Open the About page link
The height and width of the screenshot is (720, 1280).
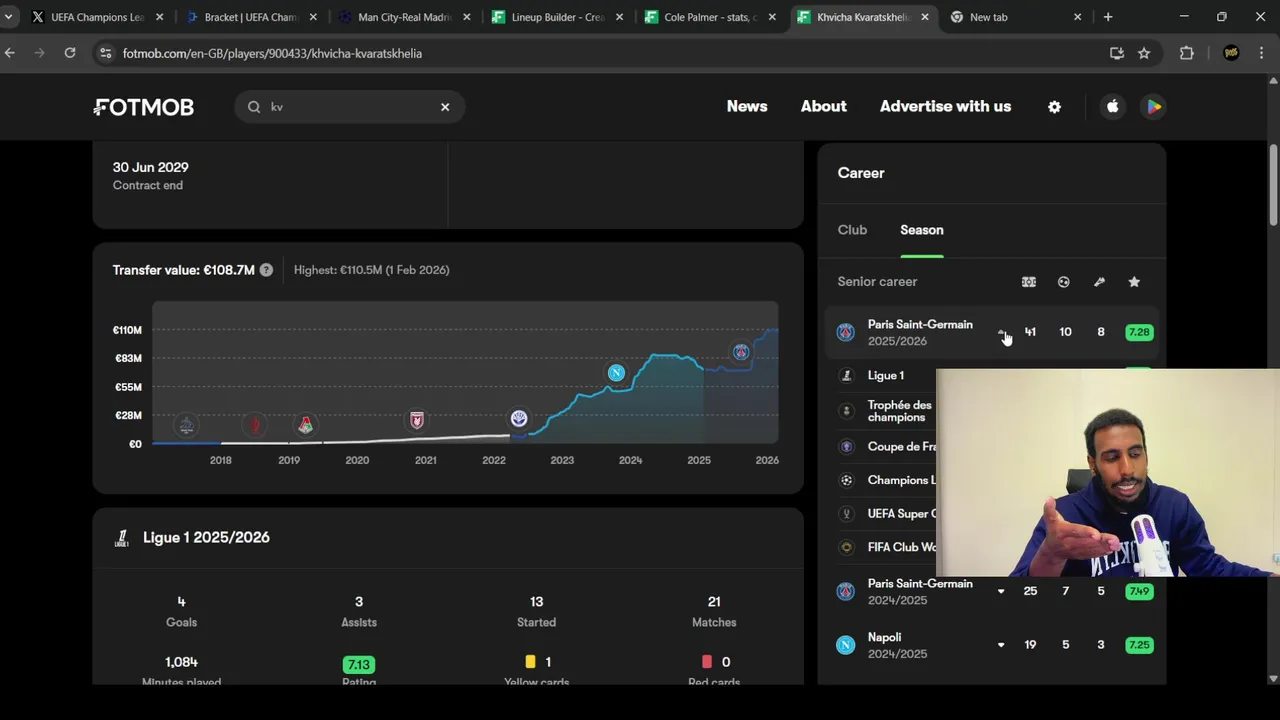[x=823, y=106]
